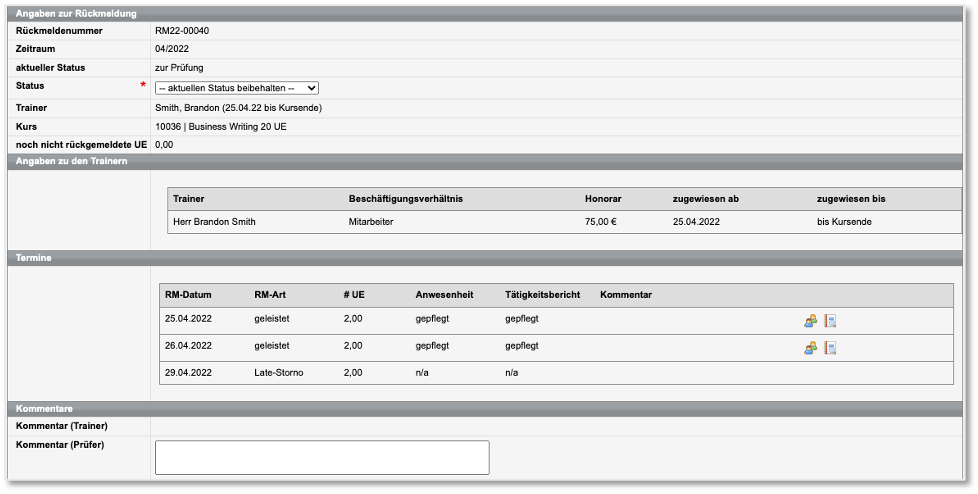
Task: Click the Termine section header
Action: click(x=486, y=258)
